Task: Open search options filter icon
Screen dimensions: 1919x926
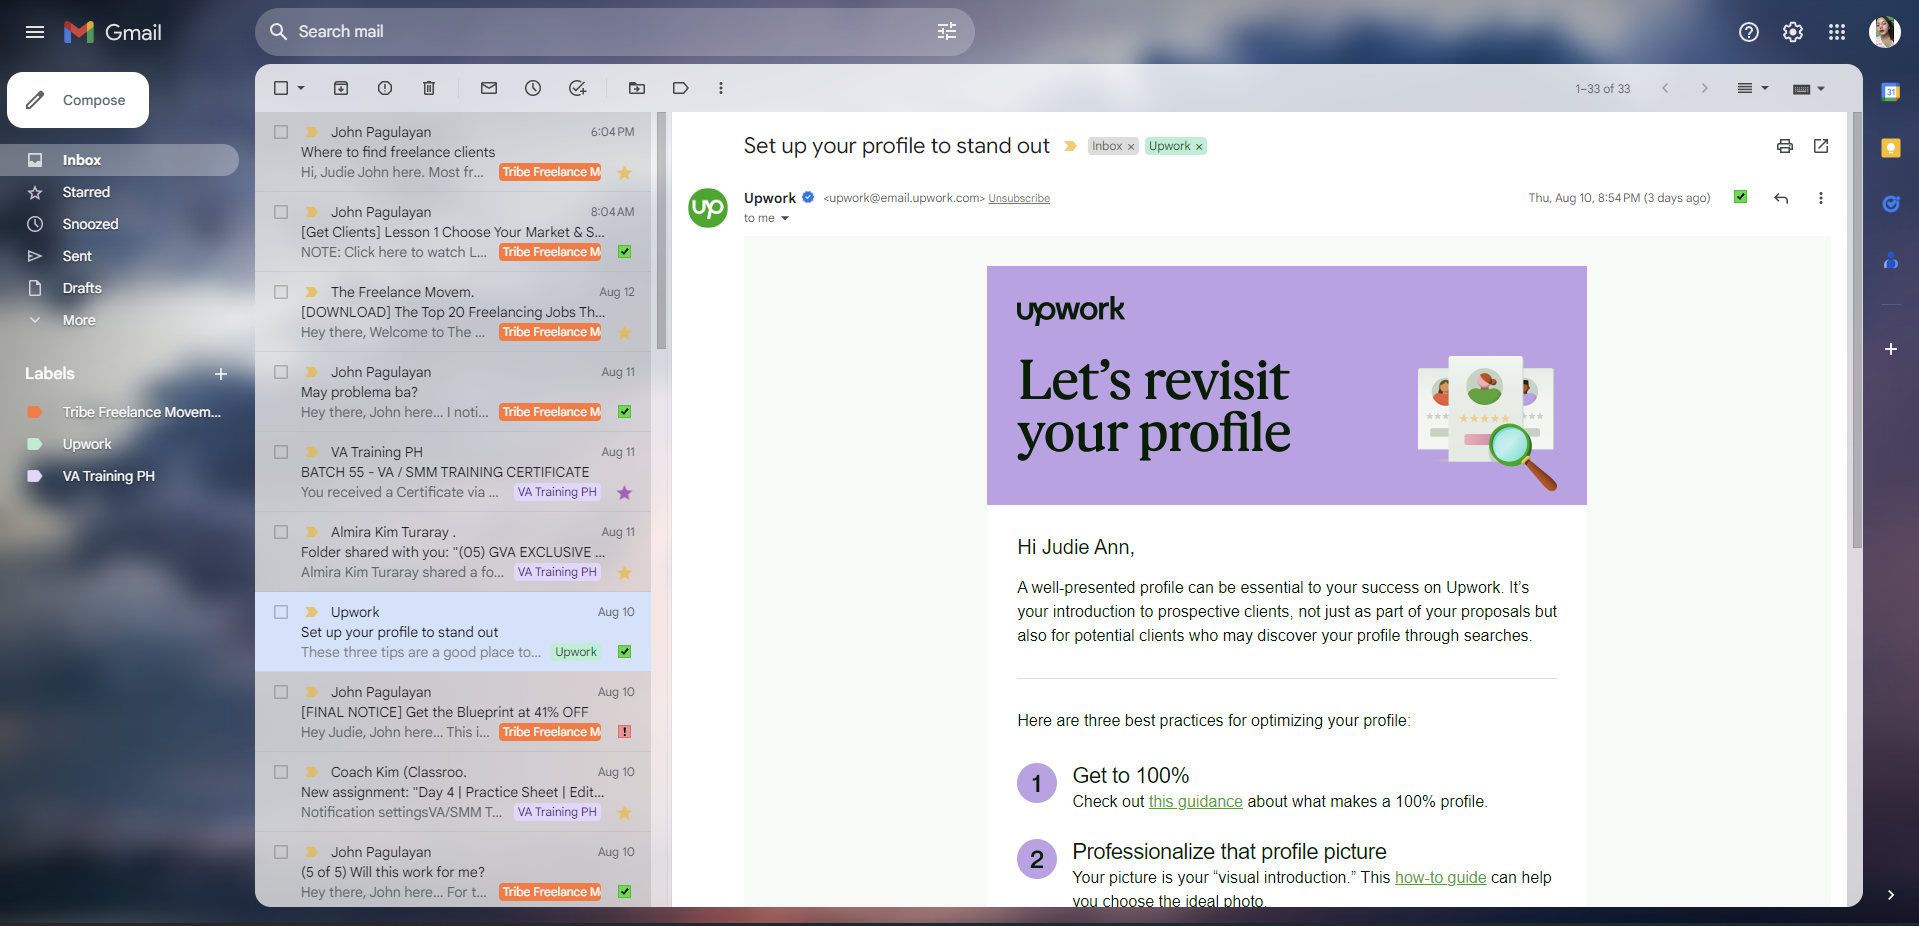Action: pos(946,32)
